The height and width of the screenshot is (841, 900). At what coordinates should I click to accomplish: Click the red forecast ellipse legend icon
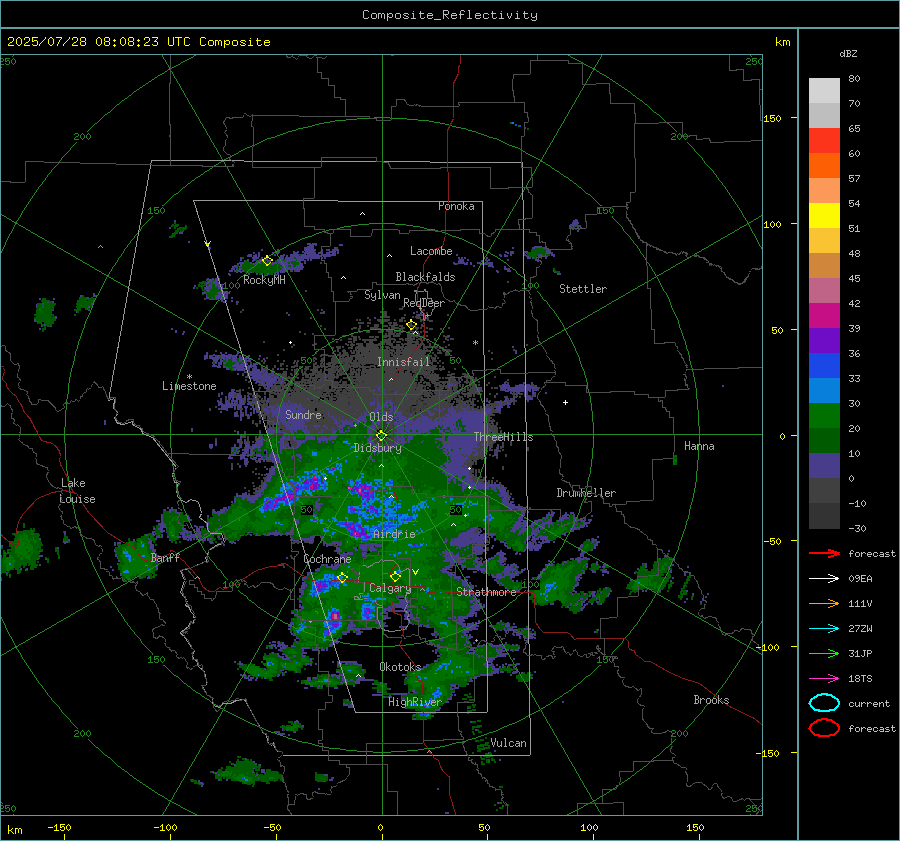tap(824, 728)
